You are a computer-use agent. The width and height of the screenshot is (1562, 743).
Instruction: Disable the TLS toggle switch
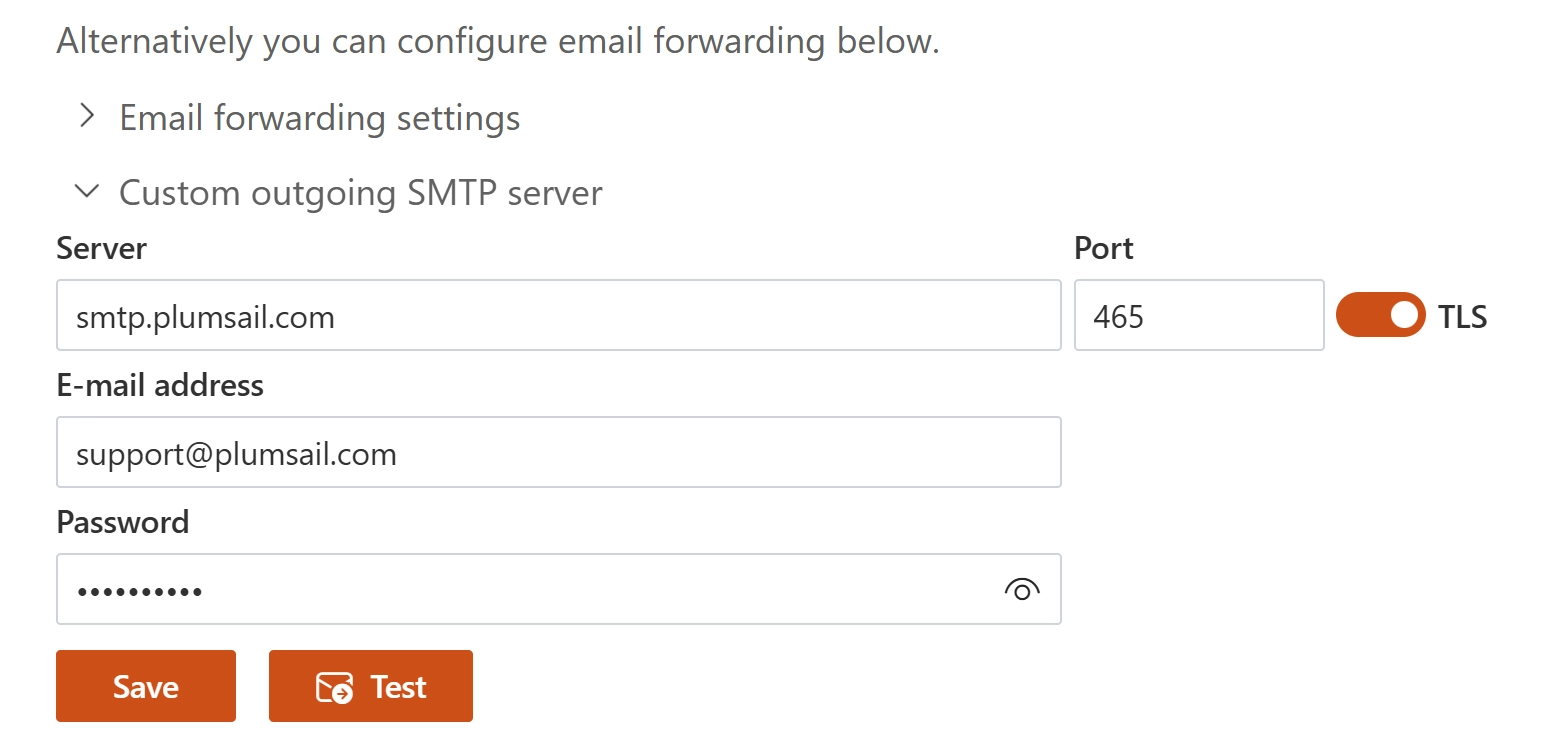click(x=1380, y=315)
